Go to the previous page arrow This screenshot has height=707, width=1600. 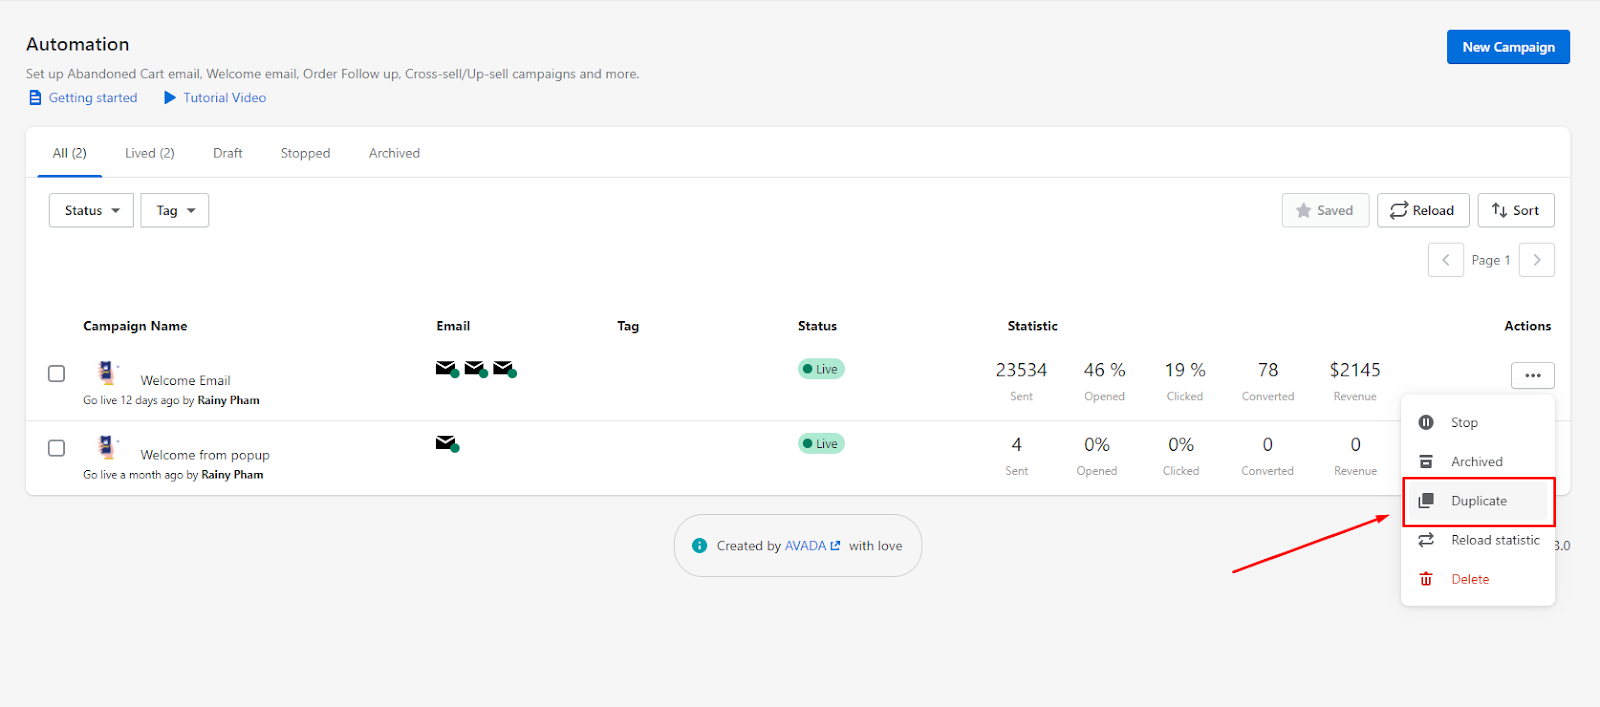tap(1445, 260)
